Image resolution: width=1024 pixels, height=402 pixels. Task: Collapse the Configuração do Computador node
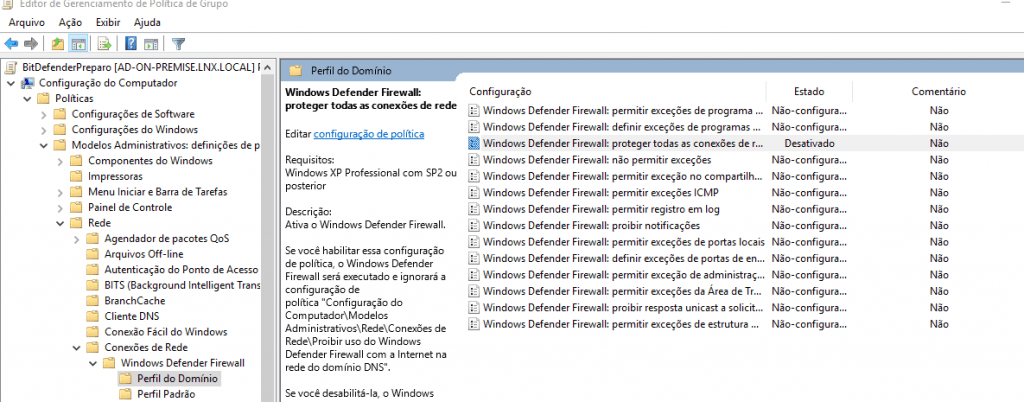pos(11,83)
